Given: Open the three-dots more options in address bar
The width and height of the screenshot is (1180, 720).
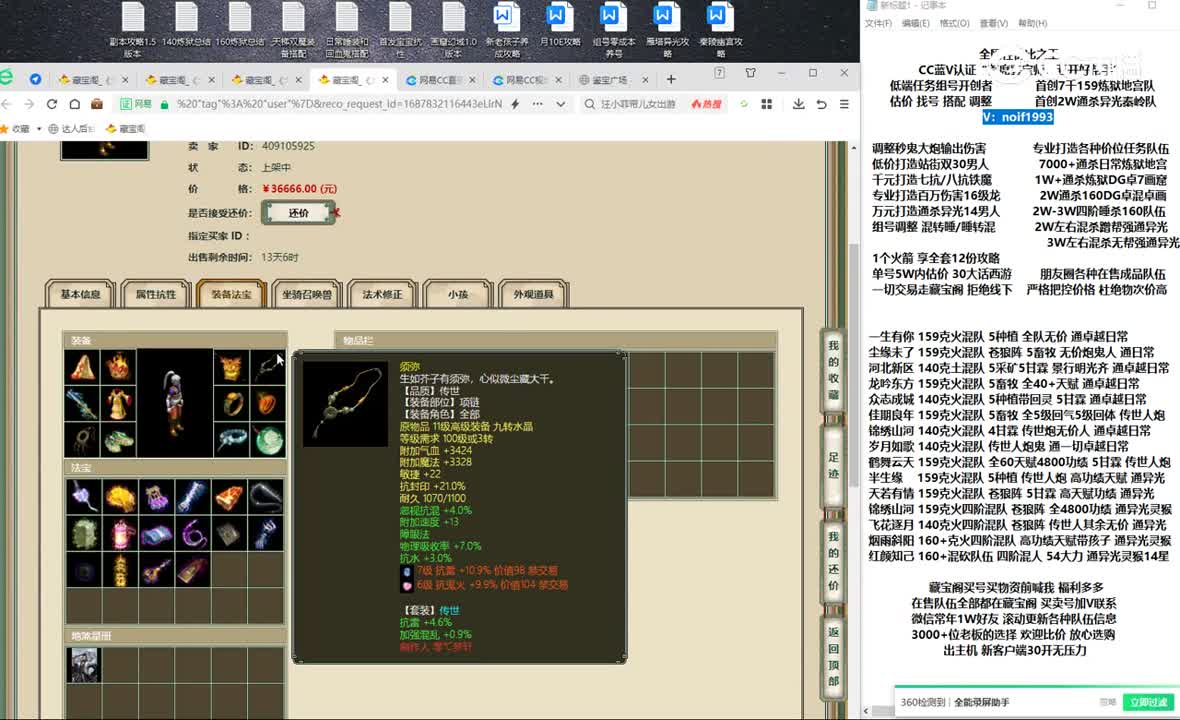Looking at the screenshot, I should (x=537, y=104).
